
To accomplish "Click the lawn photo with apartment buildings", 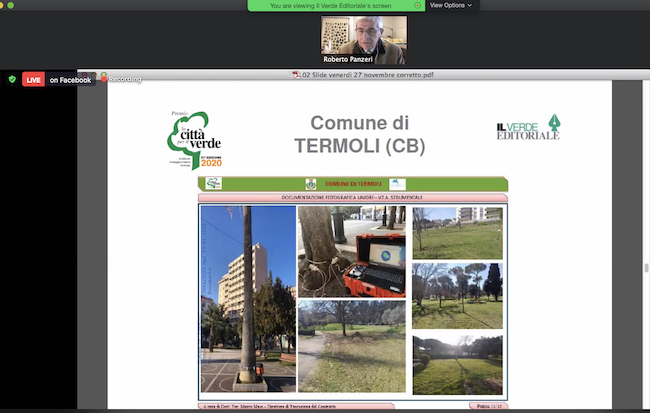I will coord(457,233).
